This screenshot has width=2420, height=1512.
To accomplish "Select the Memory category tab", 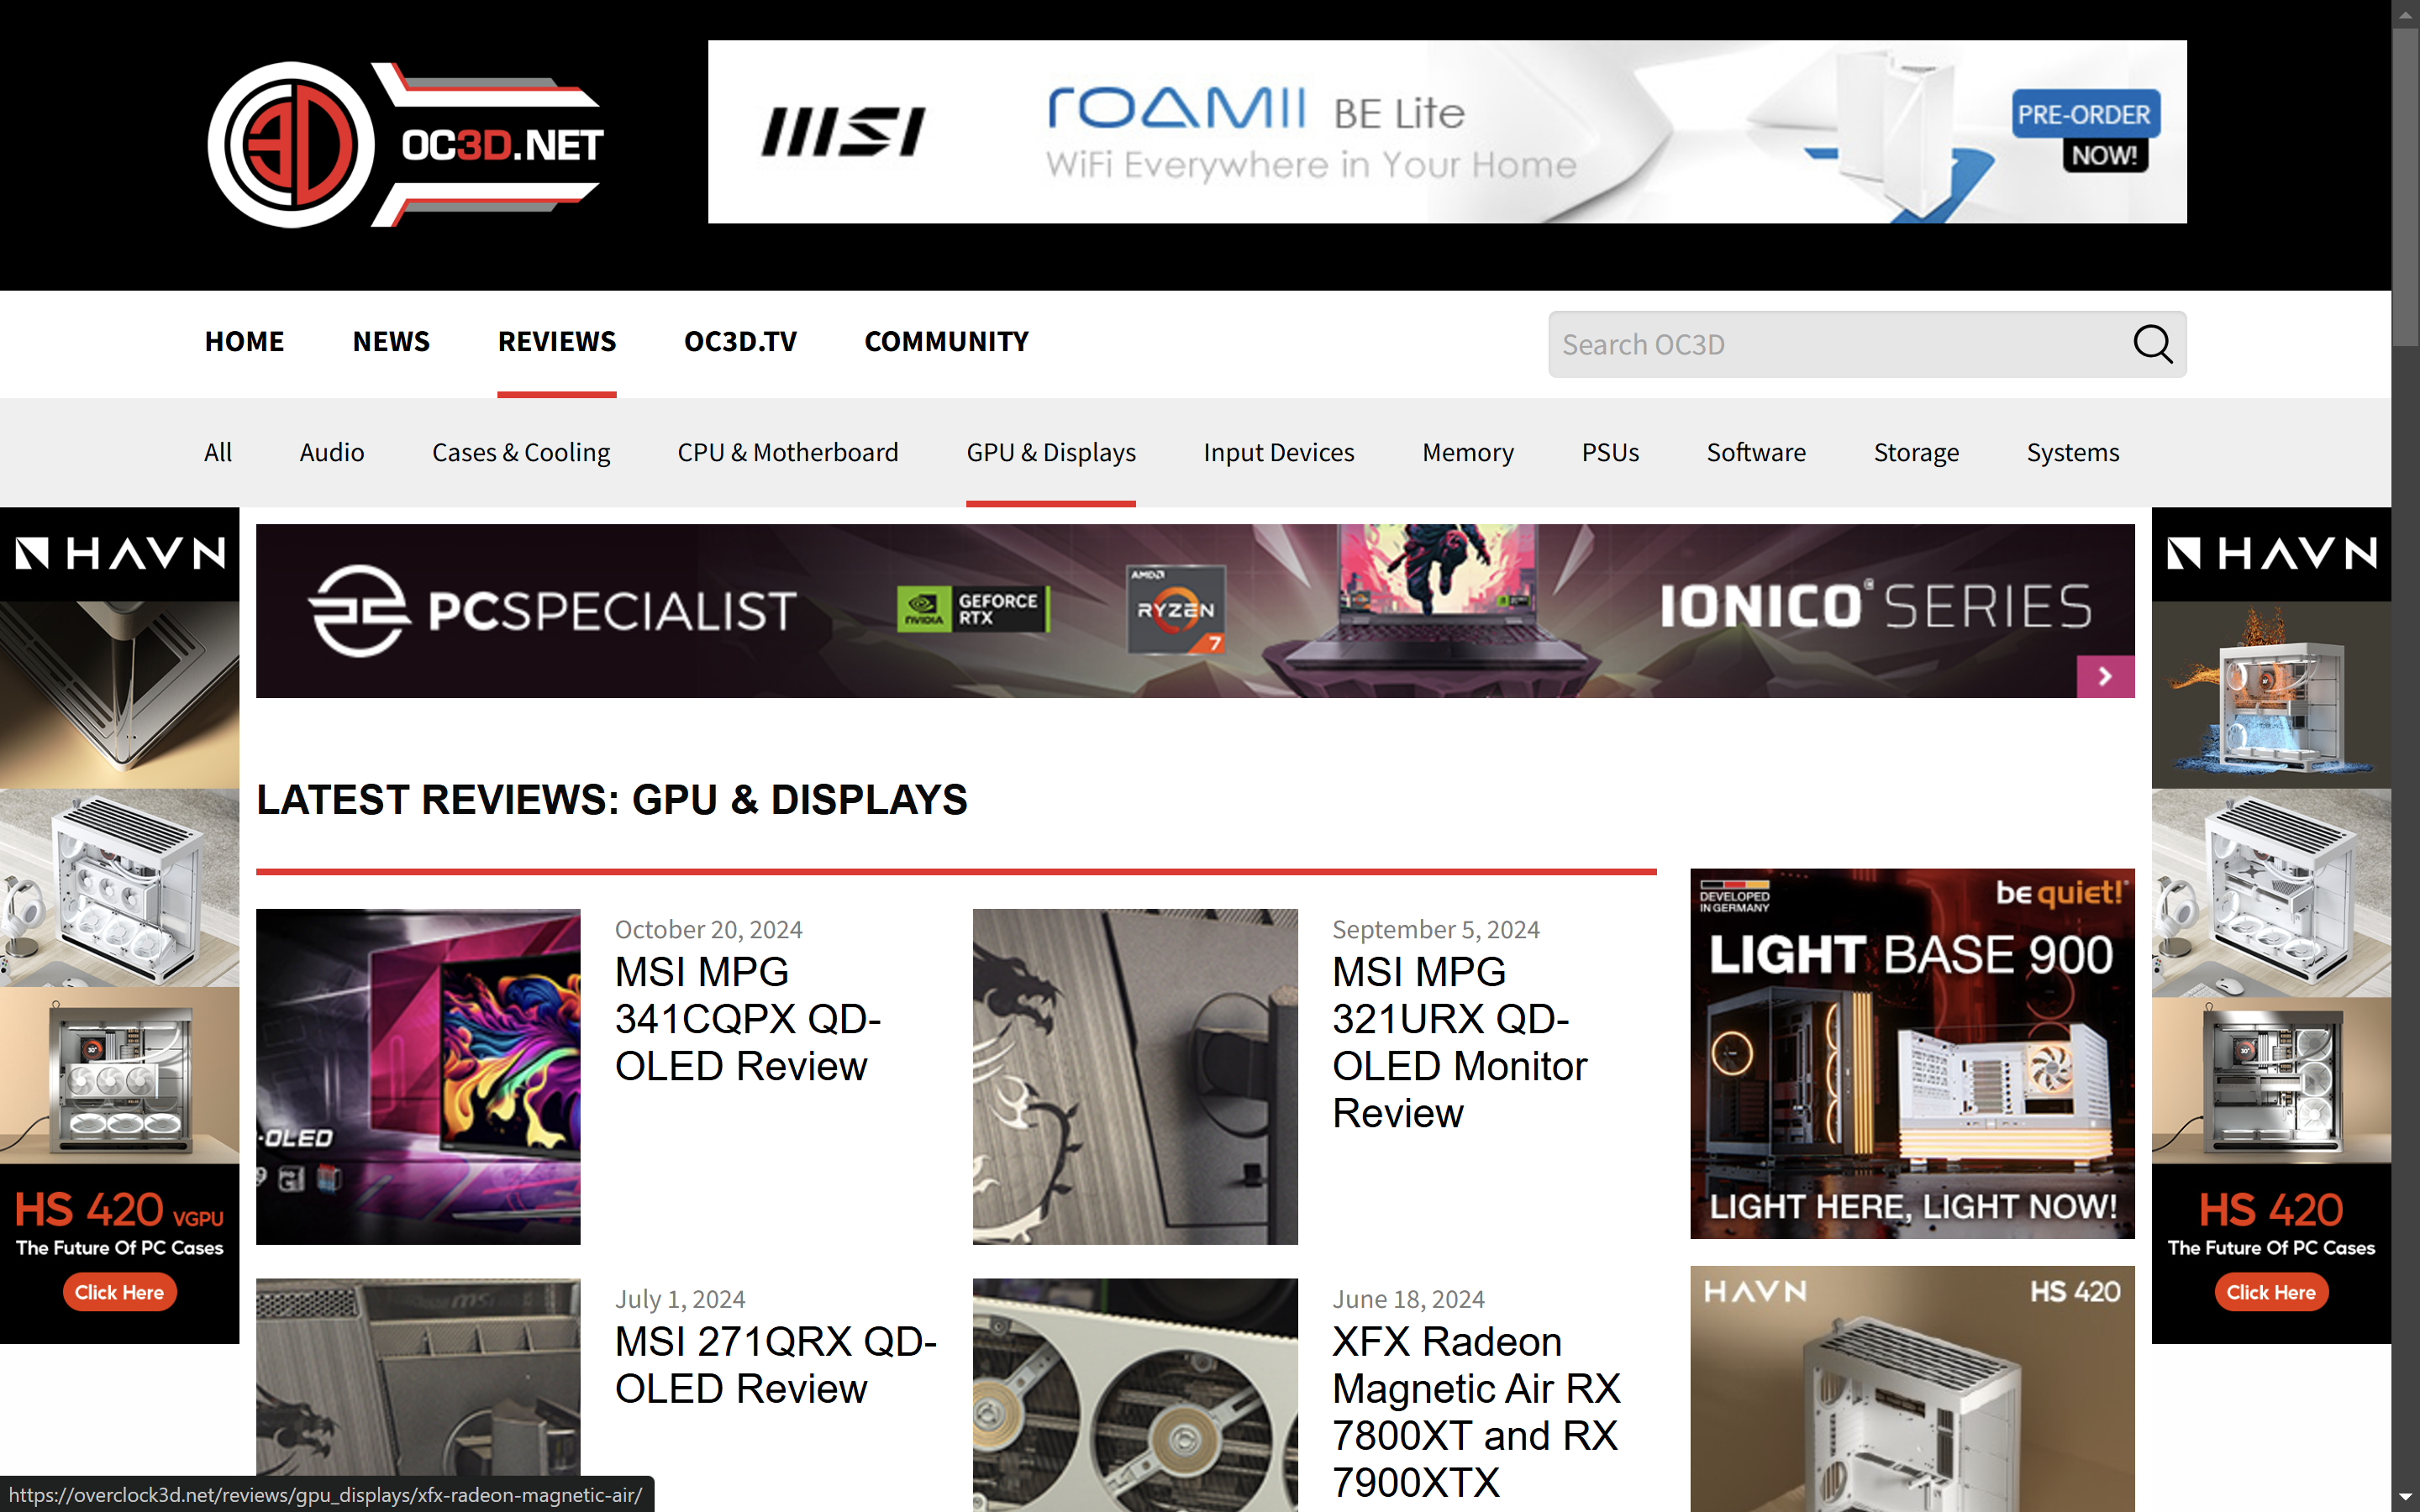I will [x=1468, y=452].
